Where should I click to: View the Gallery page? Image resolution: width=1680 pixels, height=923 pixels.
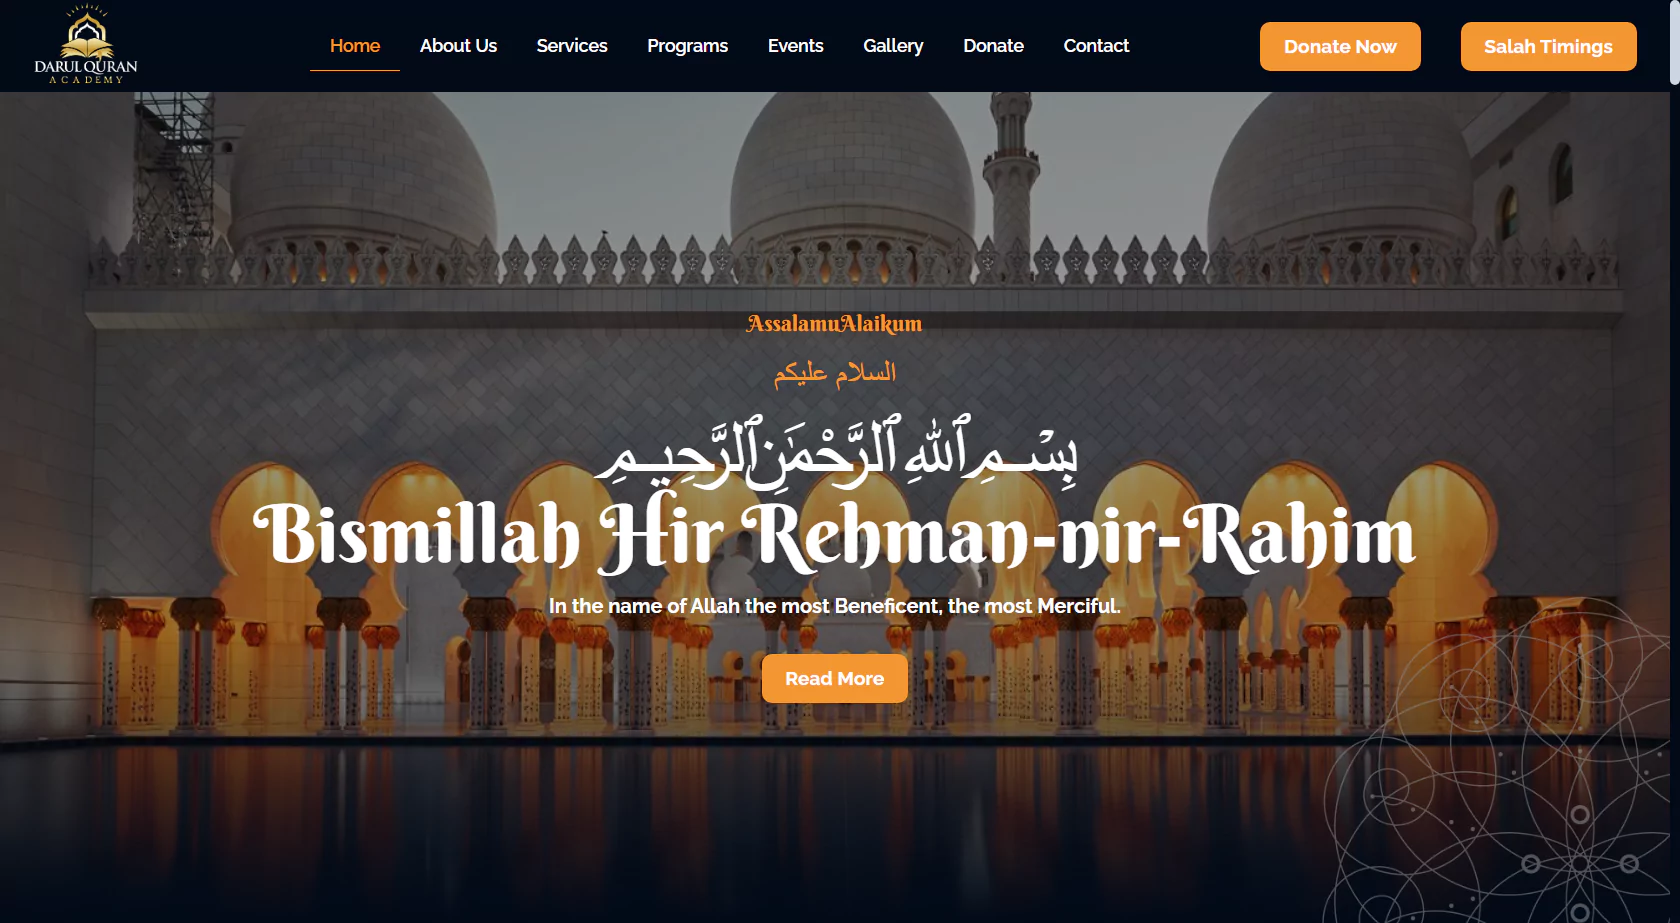893,46
